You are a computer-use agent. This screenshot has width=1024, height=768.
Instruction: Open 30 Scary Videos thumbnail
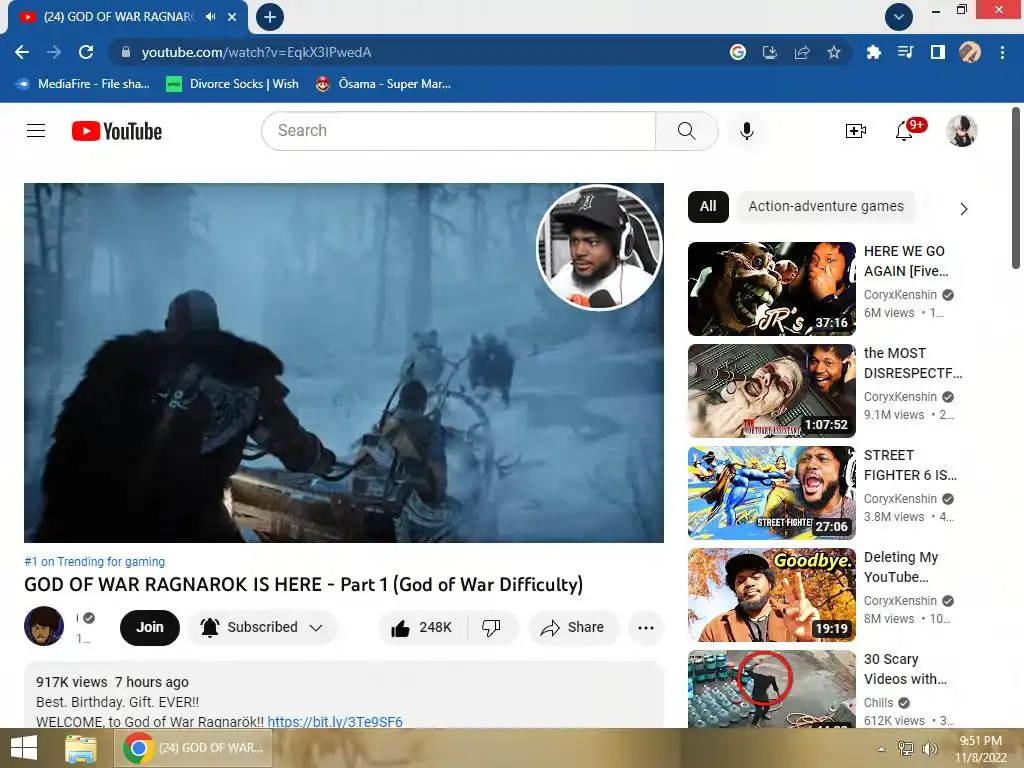771,689
